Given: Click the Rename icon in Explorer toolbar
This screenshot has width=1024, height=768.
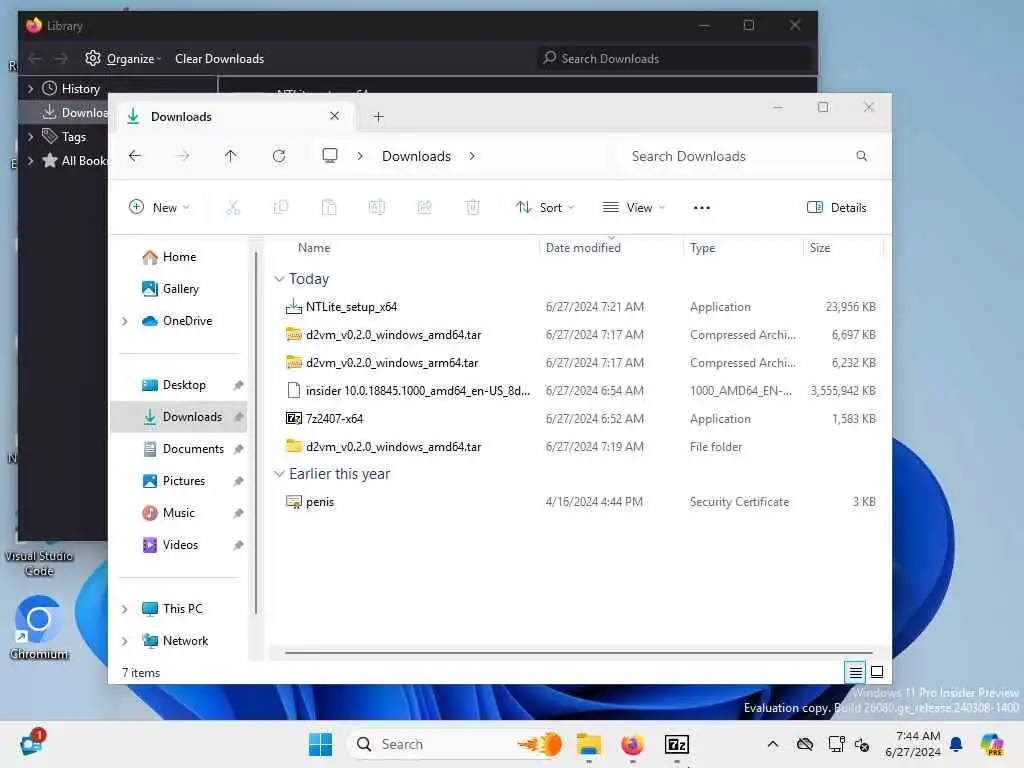Looking at the screenshot, I should tap(377, 208).
